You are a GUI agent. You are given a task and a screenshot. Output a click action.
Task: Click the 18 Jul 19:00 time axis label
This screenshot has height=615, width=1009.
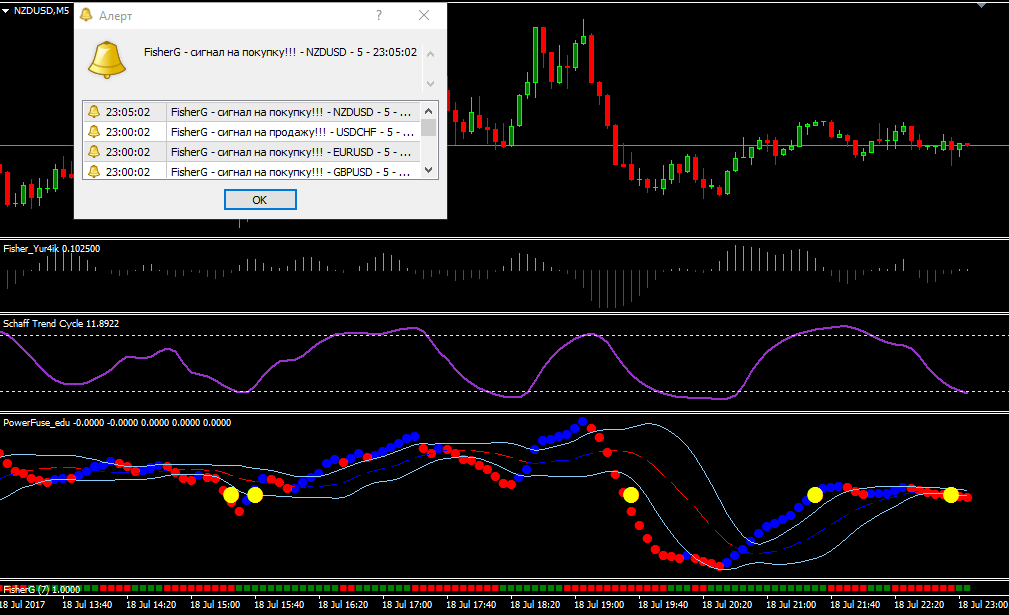tap(599, 605)
